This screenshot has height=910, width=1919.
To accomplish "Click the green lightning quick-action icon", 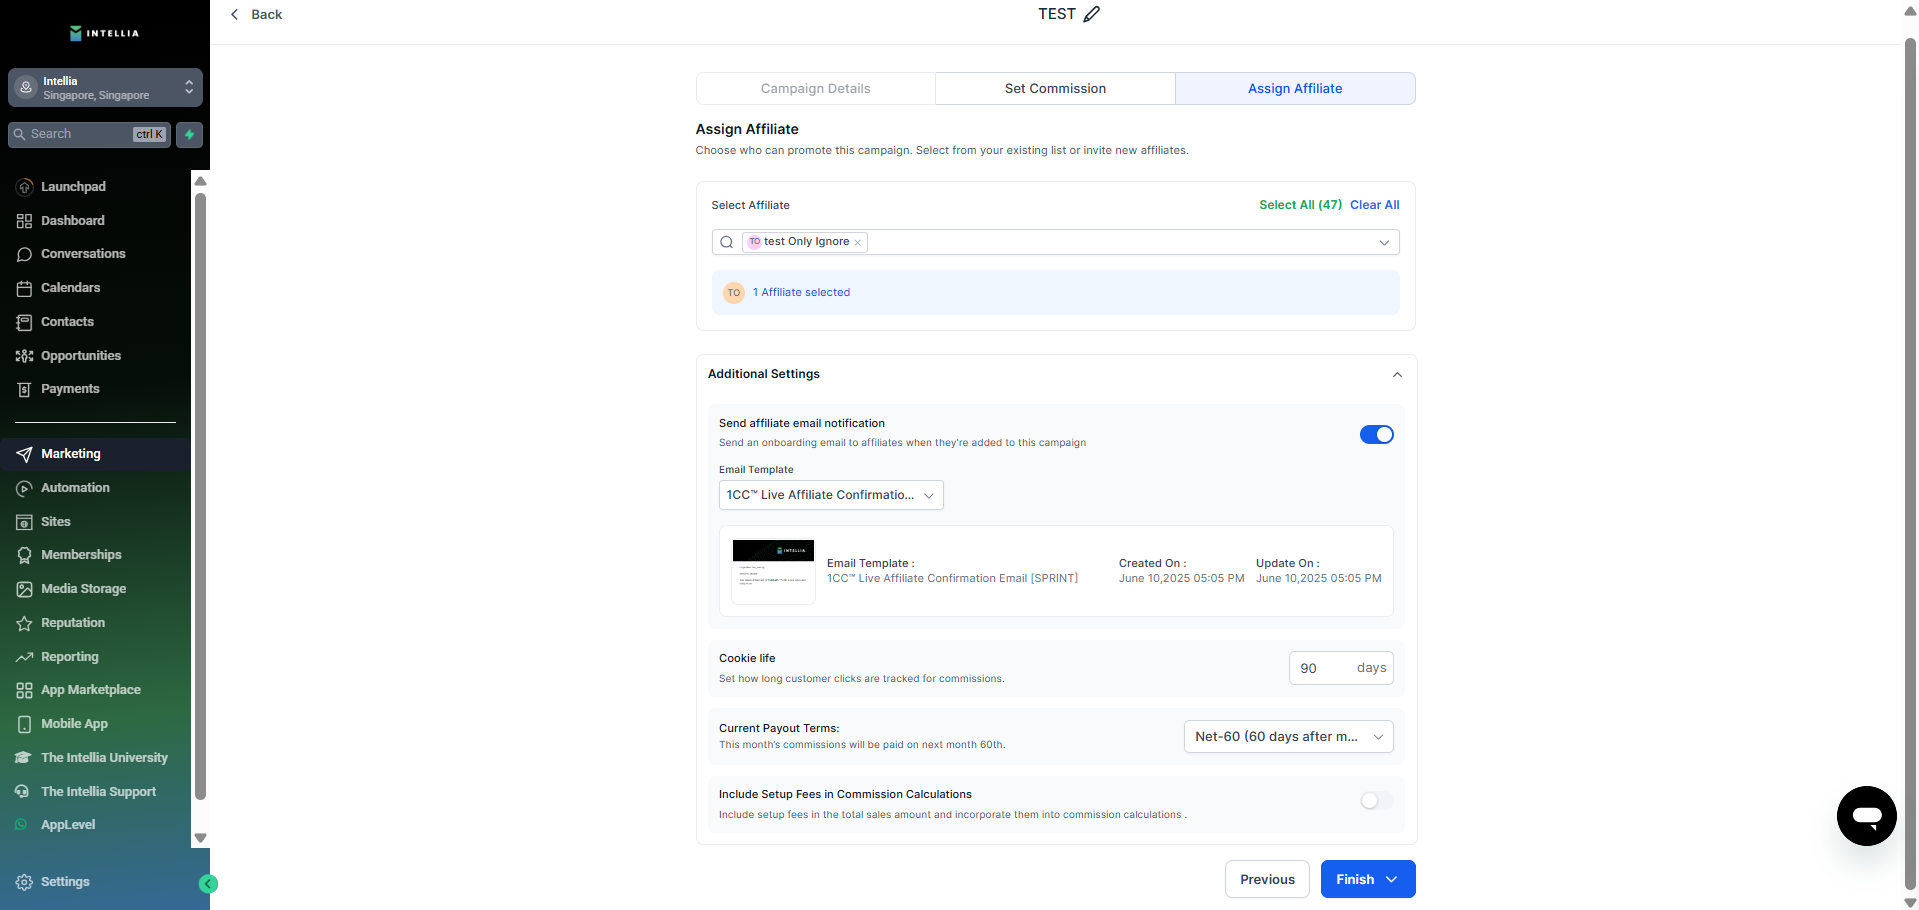I will pos(189,134).
